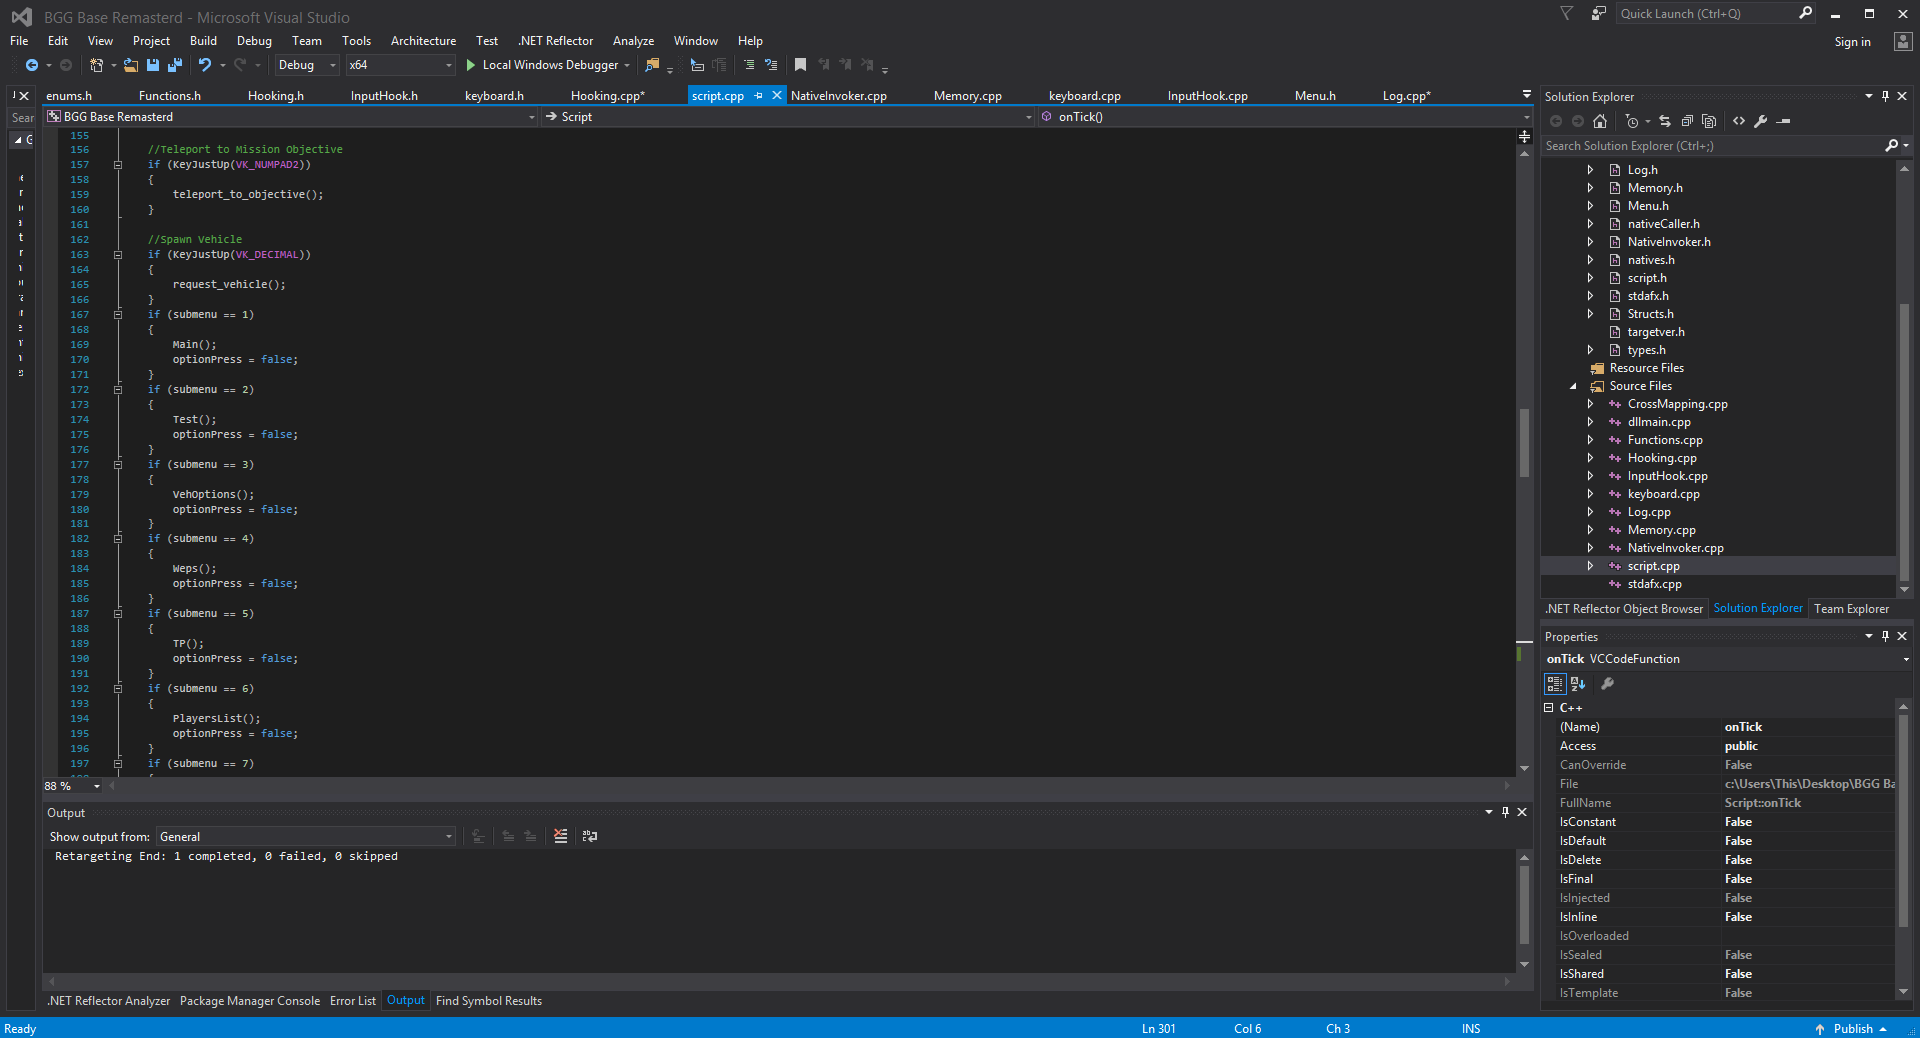Open Properties with the Solution Explorer wrench icon

pos(1761,121)
